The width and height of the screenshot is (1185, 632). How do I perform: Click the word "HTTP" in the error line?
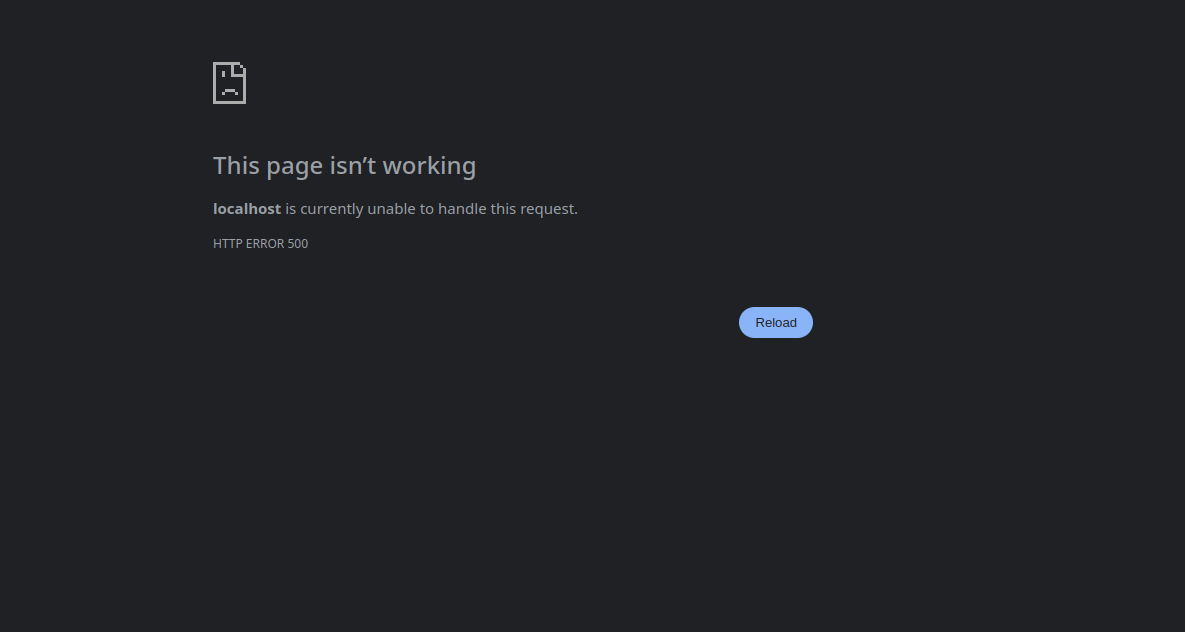227,243
